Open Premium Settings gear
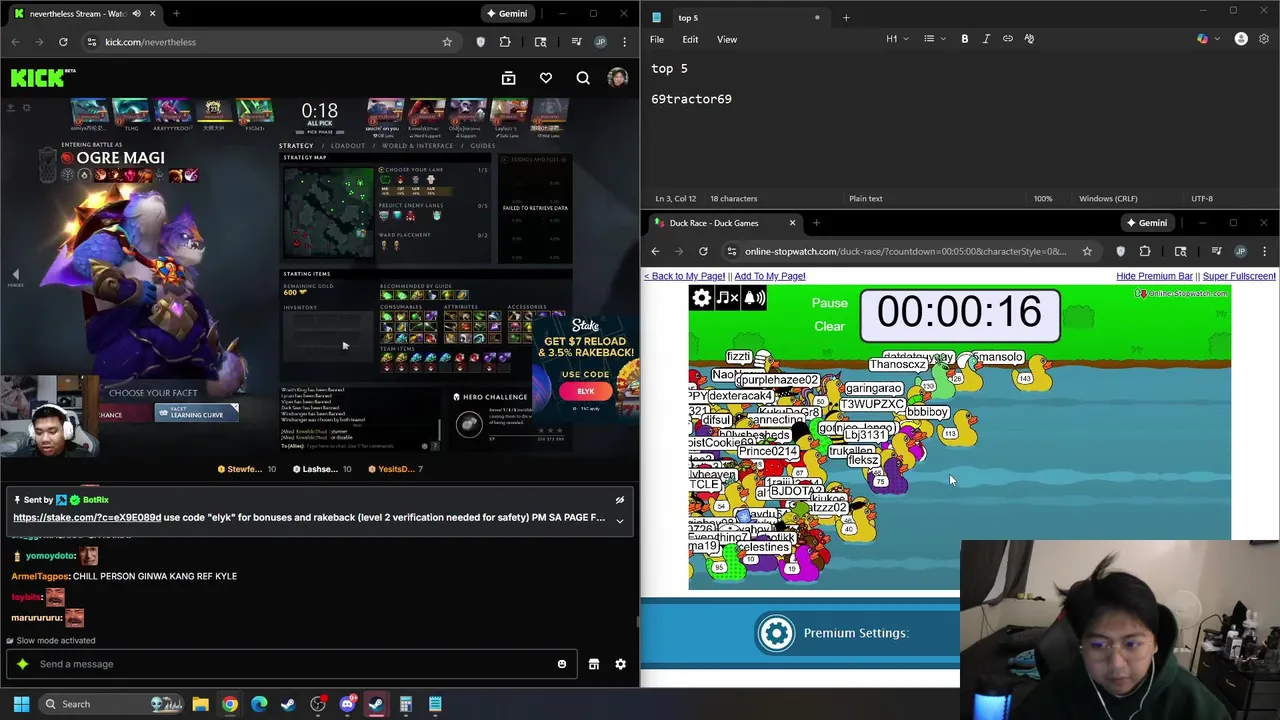The image size is (1280, 720). tap(776, 633)
